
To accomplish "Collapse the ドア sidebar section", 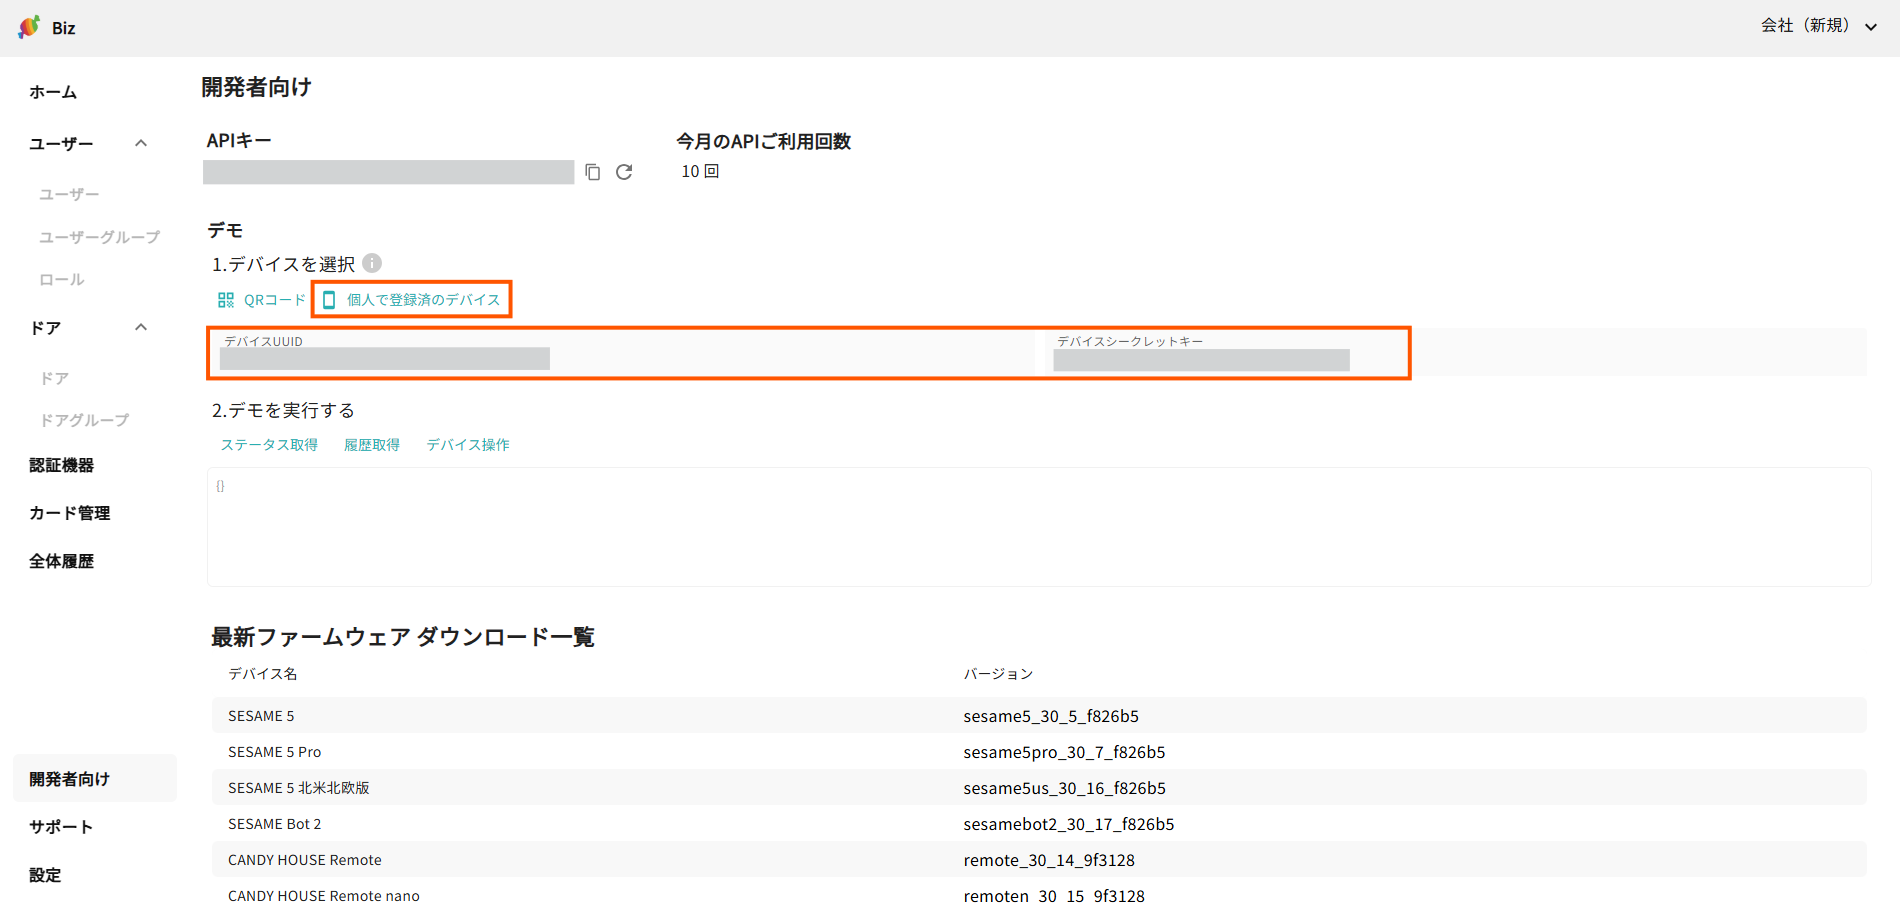I will pyautogui.click(x=141, y=327).
